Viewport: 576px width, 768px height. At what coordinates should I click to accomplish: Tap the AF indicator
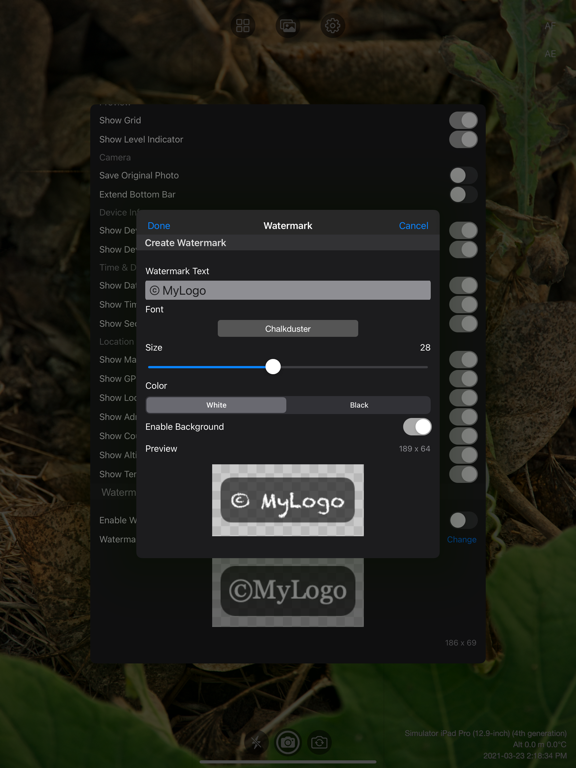[550, 26]
